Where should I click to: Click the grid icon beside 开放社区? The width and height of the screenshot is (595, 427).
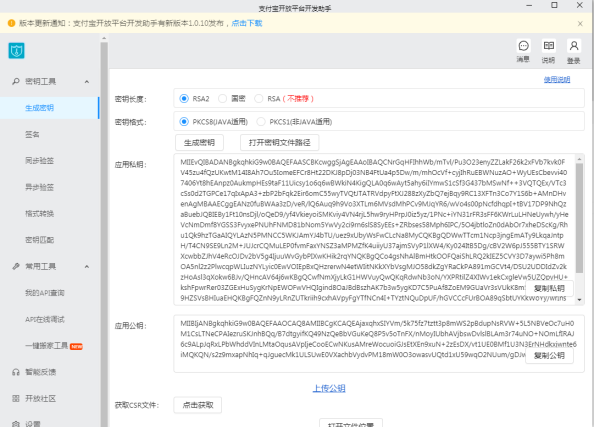[x=16, y=399]
